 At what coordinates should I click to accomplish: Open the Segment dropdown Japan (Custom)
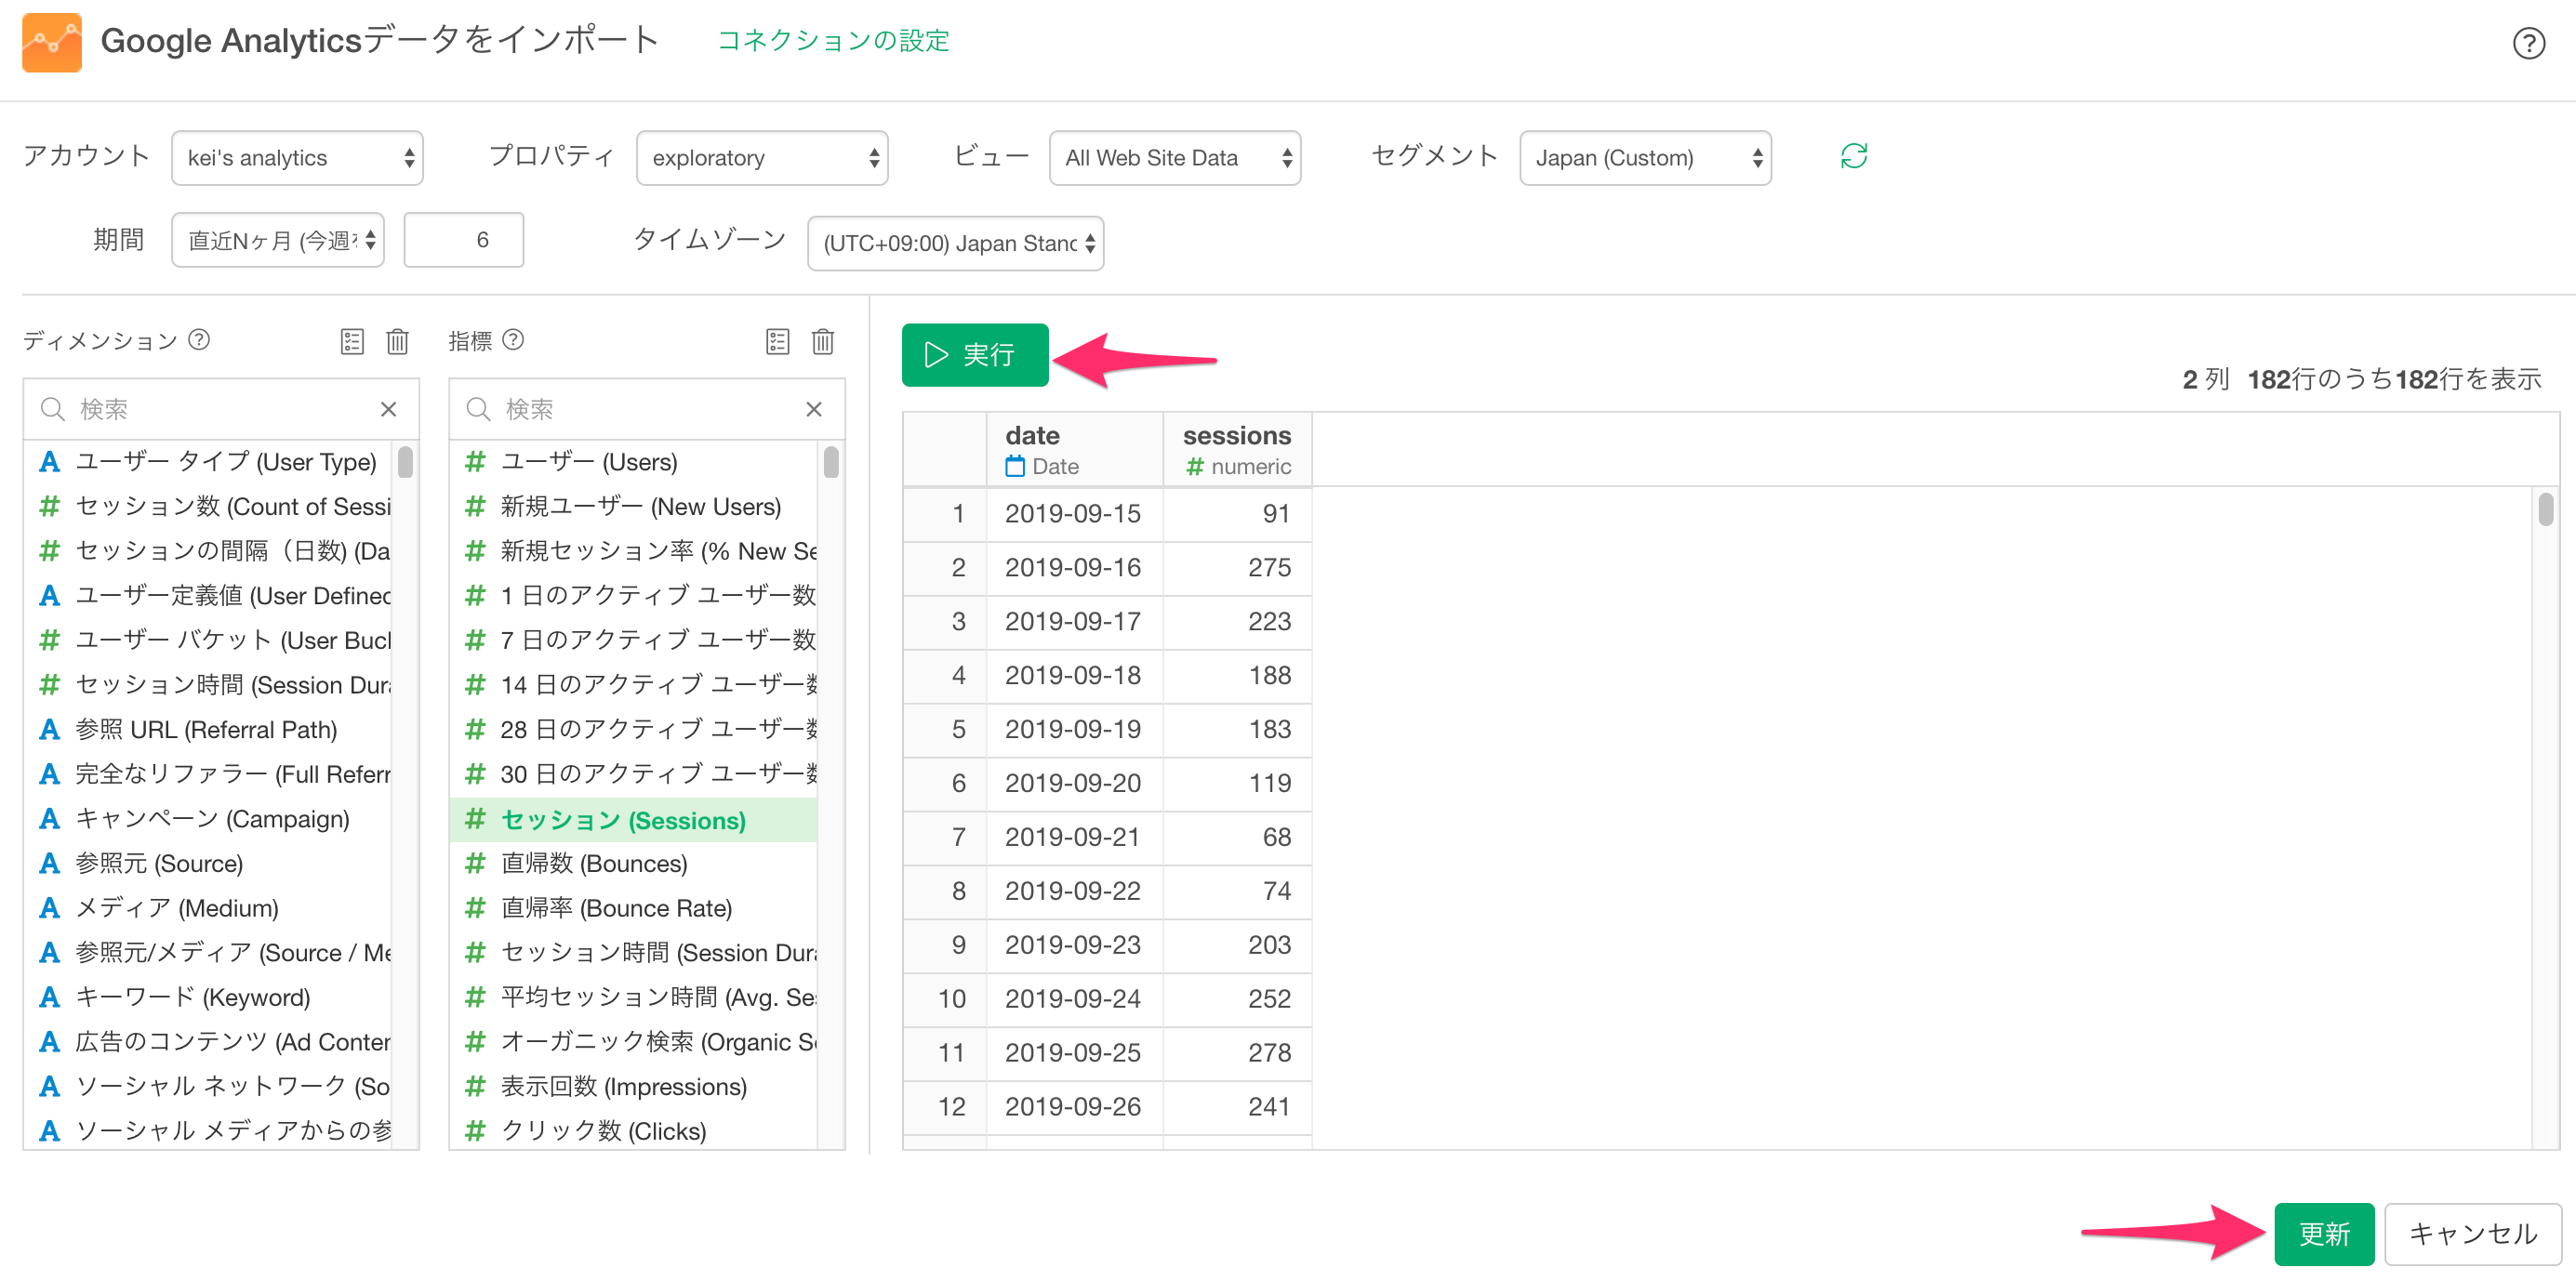coord(1645,158)
